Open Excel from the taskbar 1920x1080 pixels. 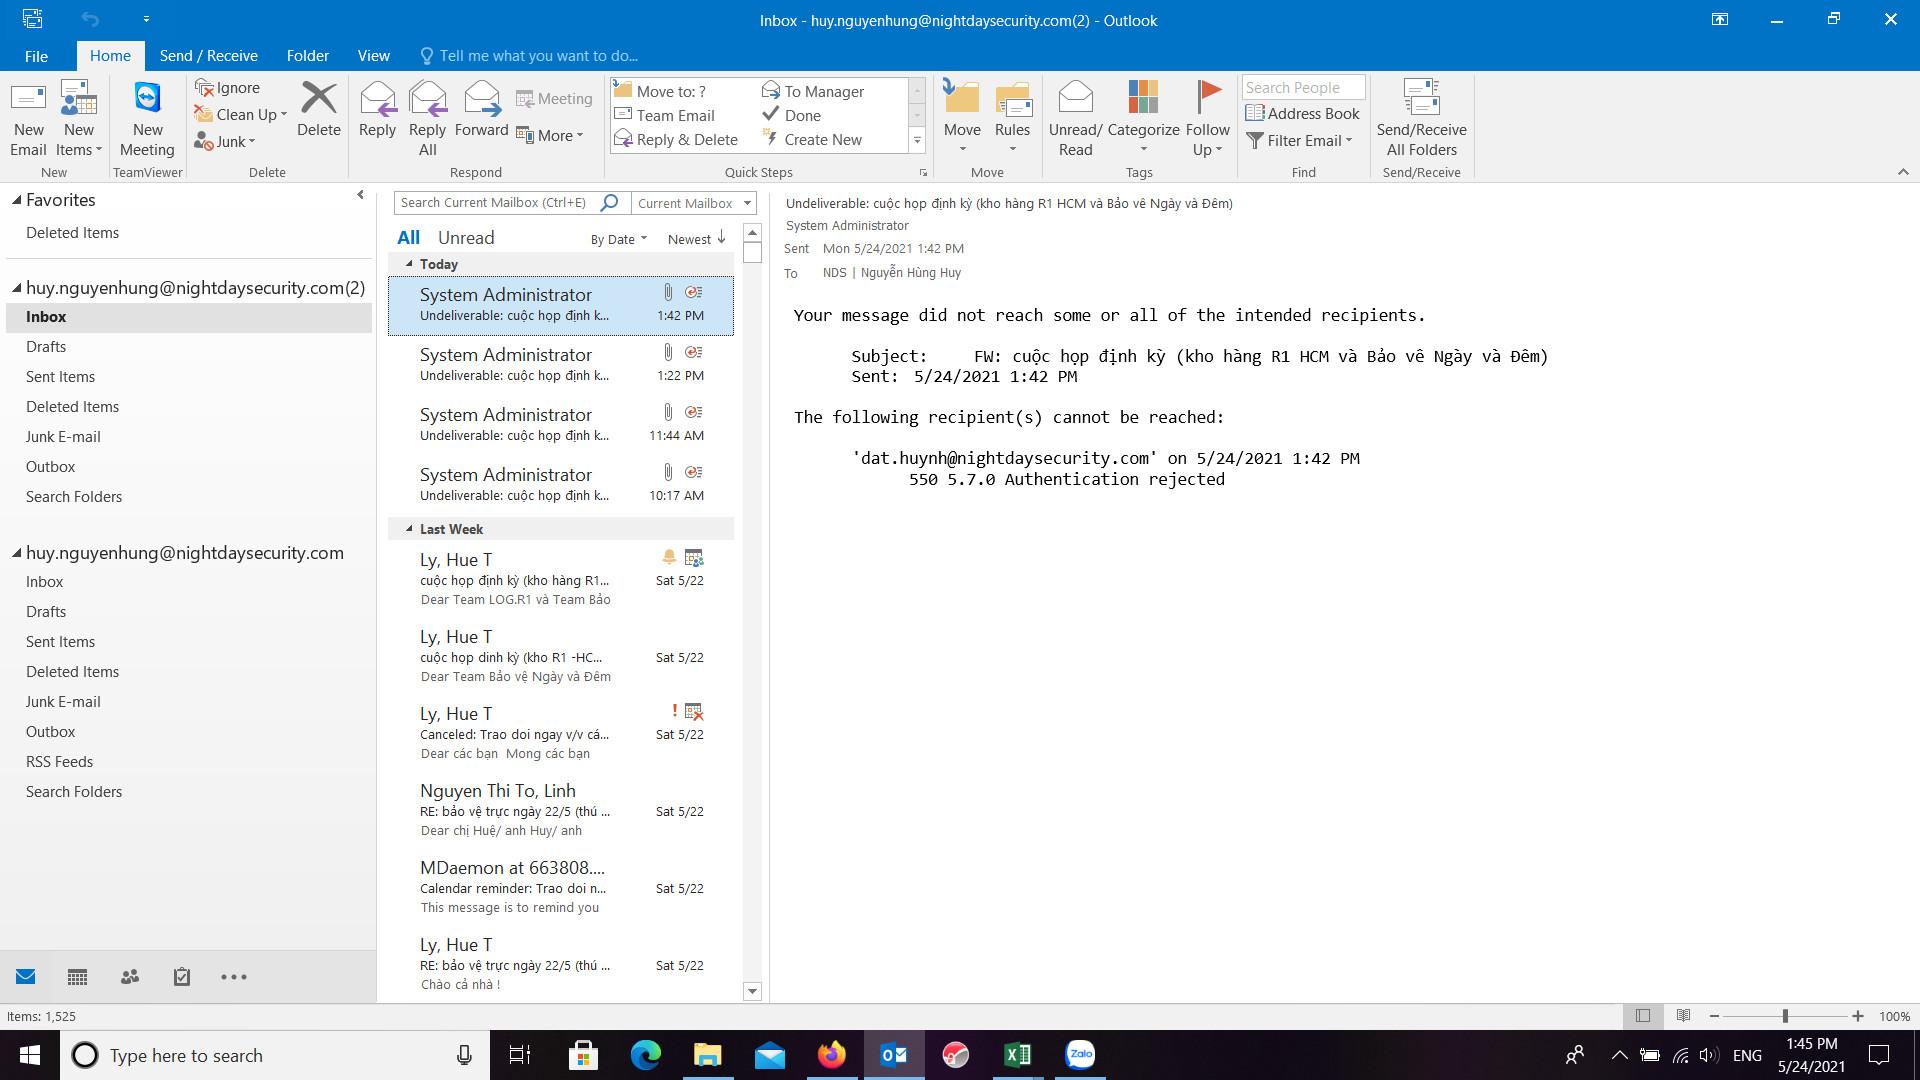tap(1017, 1055)
